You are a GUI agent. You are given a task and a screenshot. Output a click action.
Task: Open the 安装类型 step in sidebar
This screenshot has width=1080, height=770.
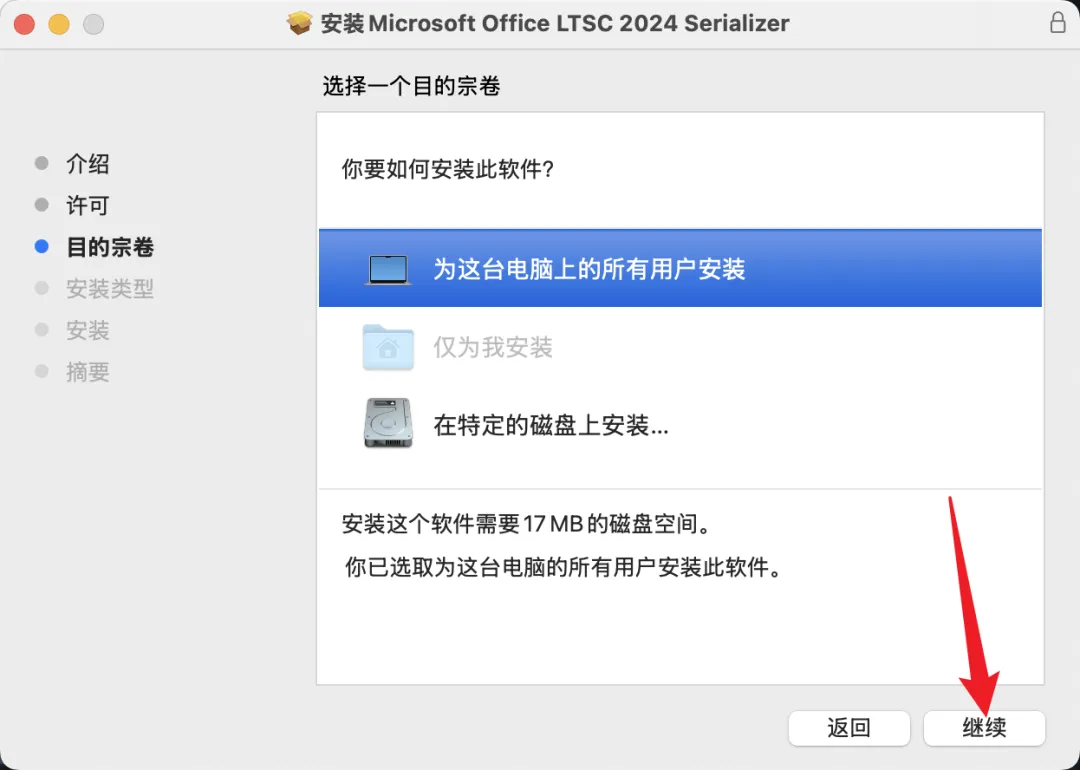tap(110, 289)
